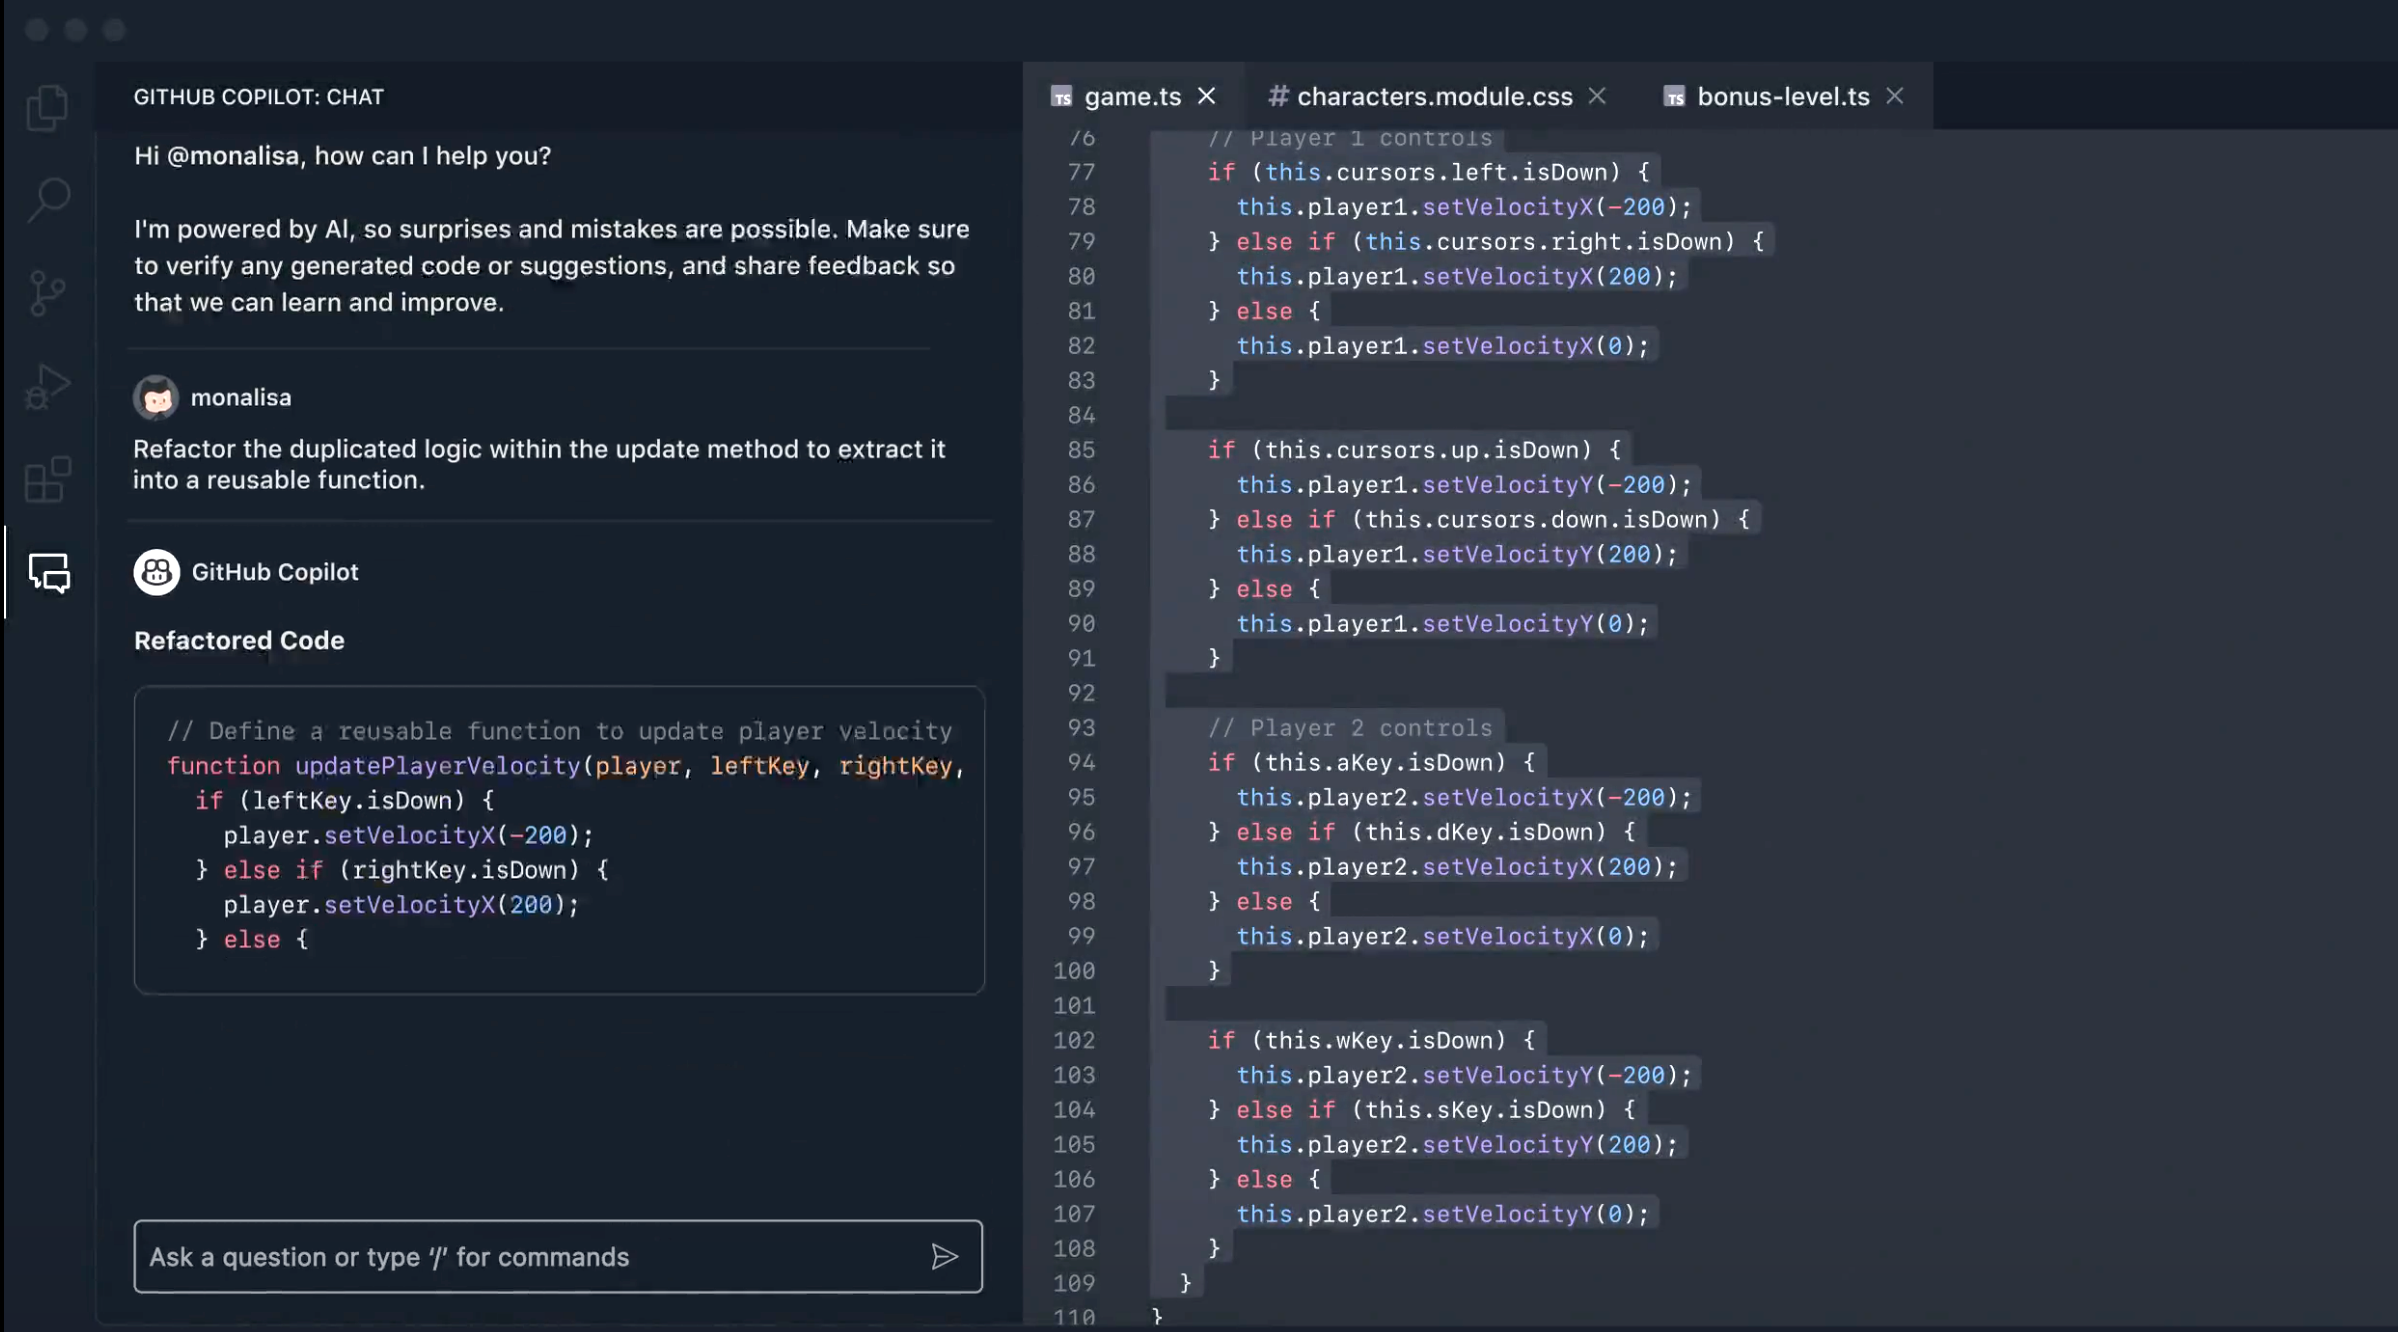Open the Extensions blocks icon
Viewport: 2398px width, 1332px height.
pos(47,480)
